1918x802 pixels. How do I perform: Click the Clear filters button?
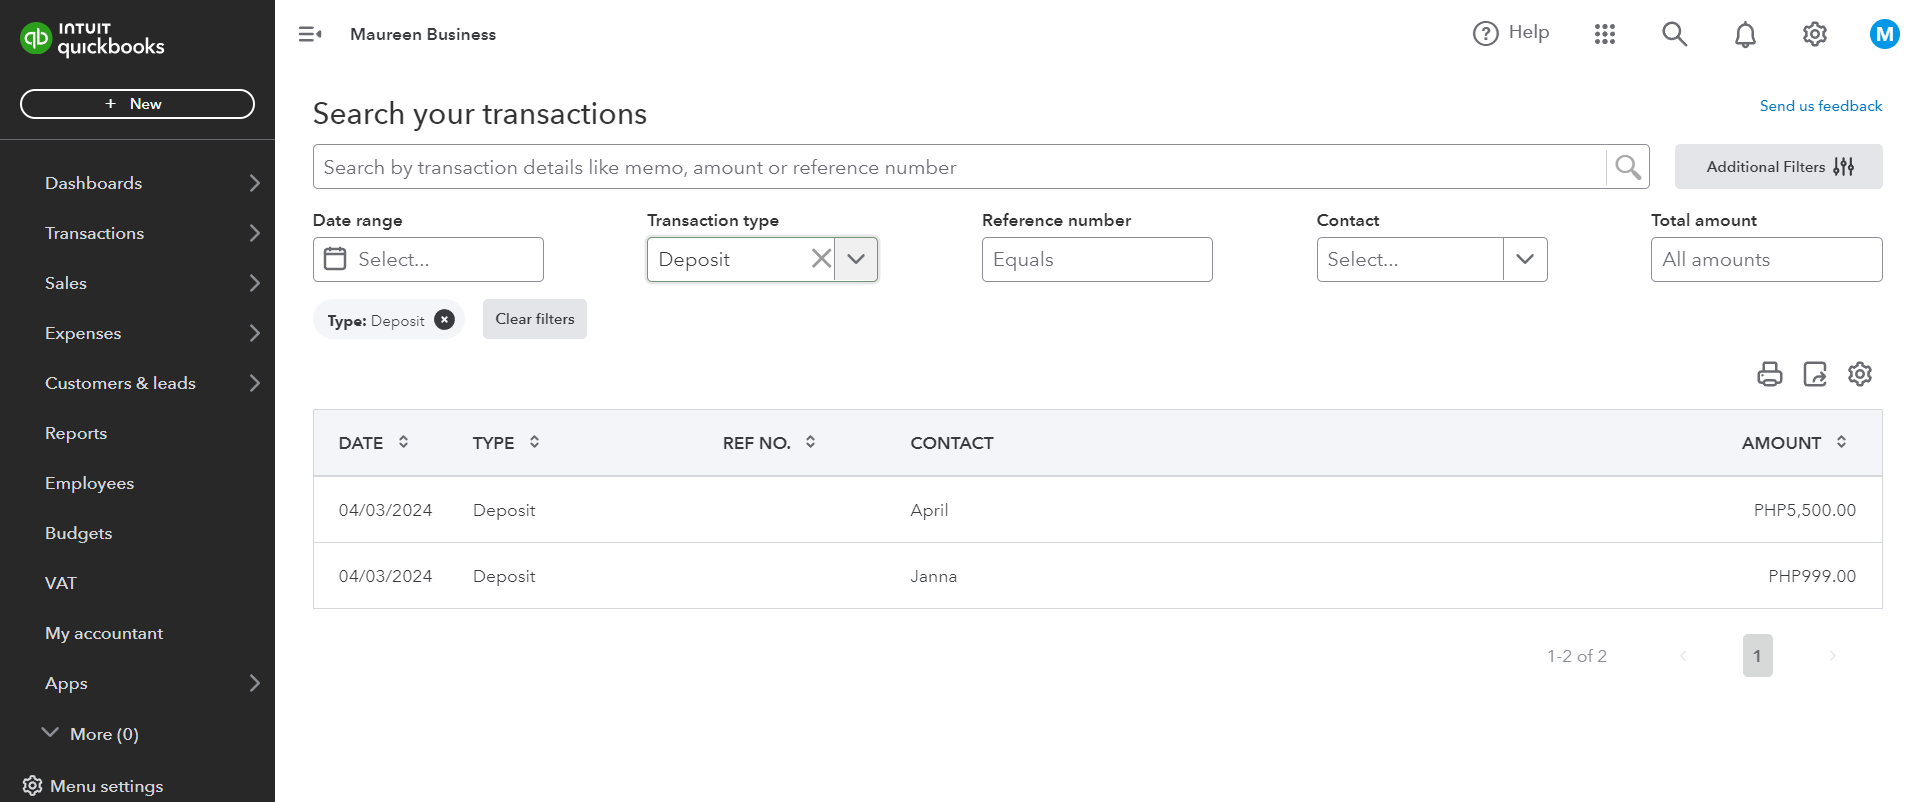coord(535,319)
